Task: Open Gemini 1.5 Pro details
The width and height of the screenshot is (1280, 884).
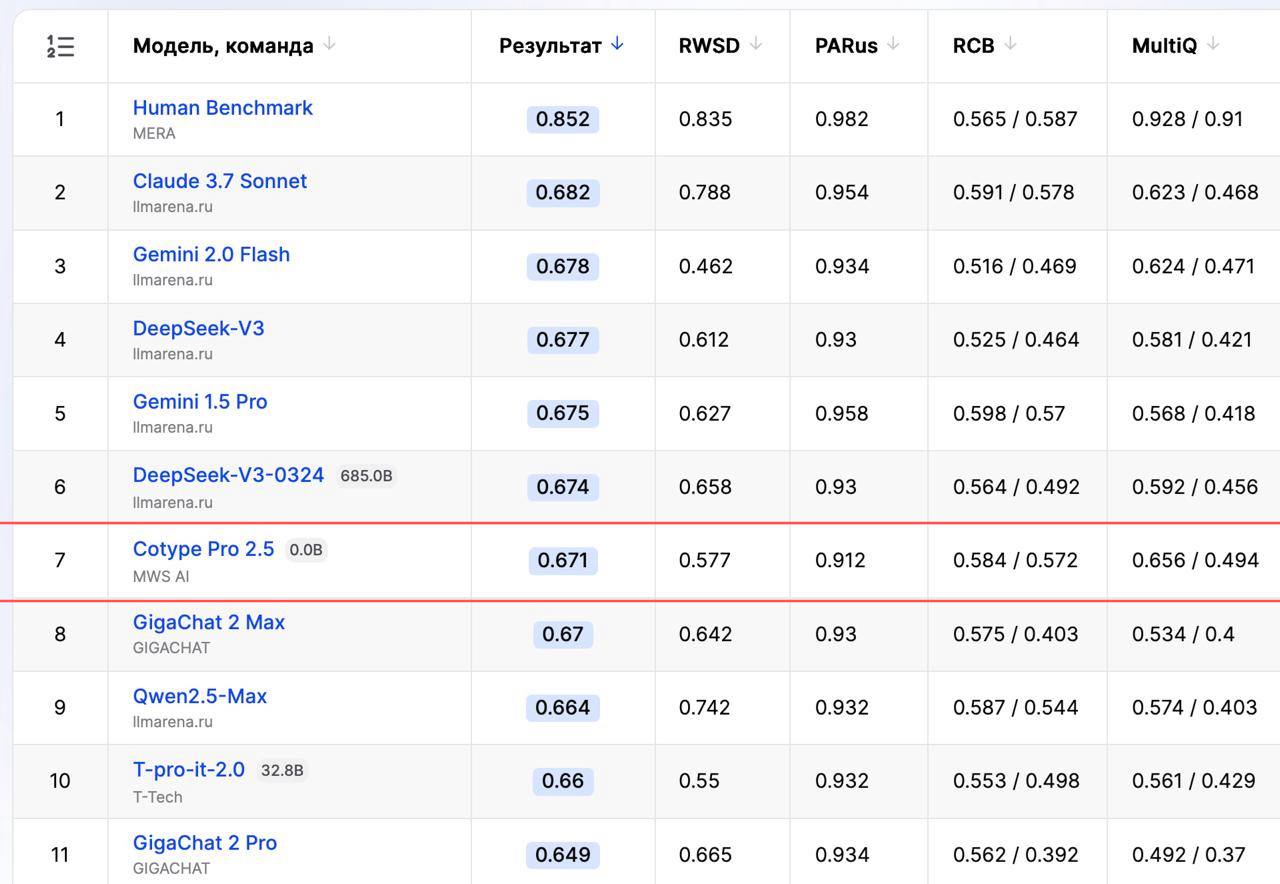Action: point(200,401)
